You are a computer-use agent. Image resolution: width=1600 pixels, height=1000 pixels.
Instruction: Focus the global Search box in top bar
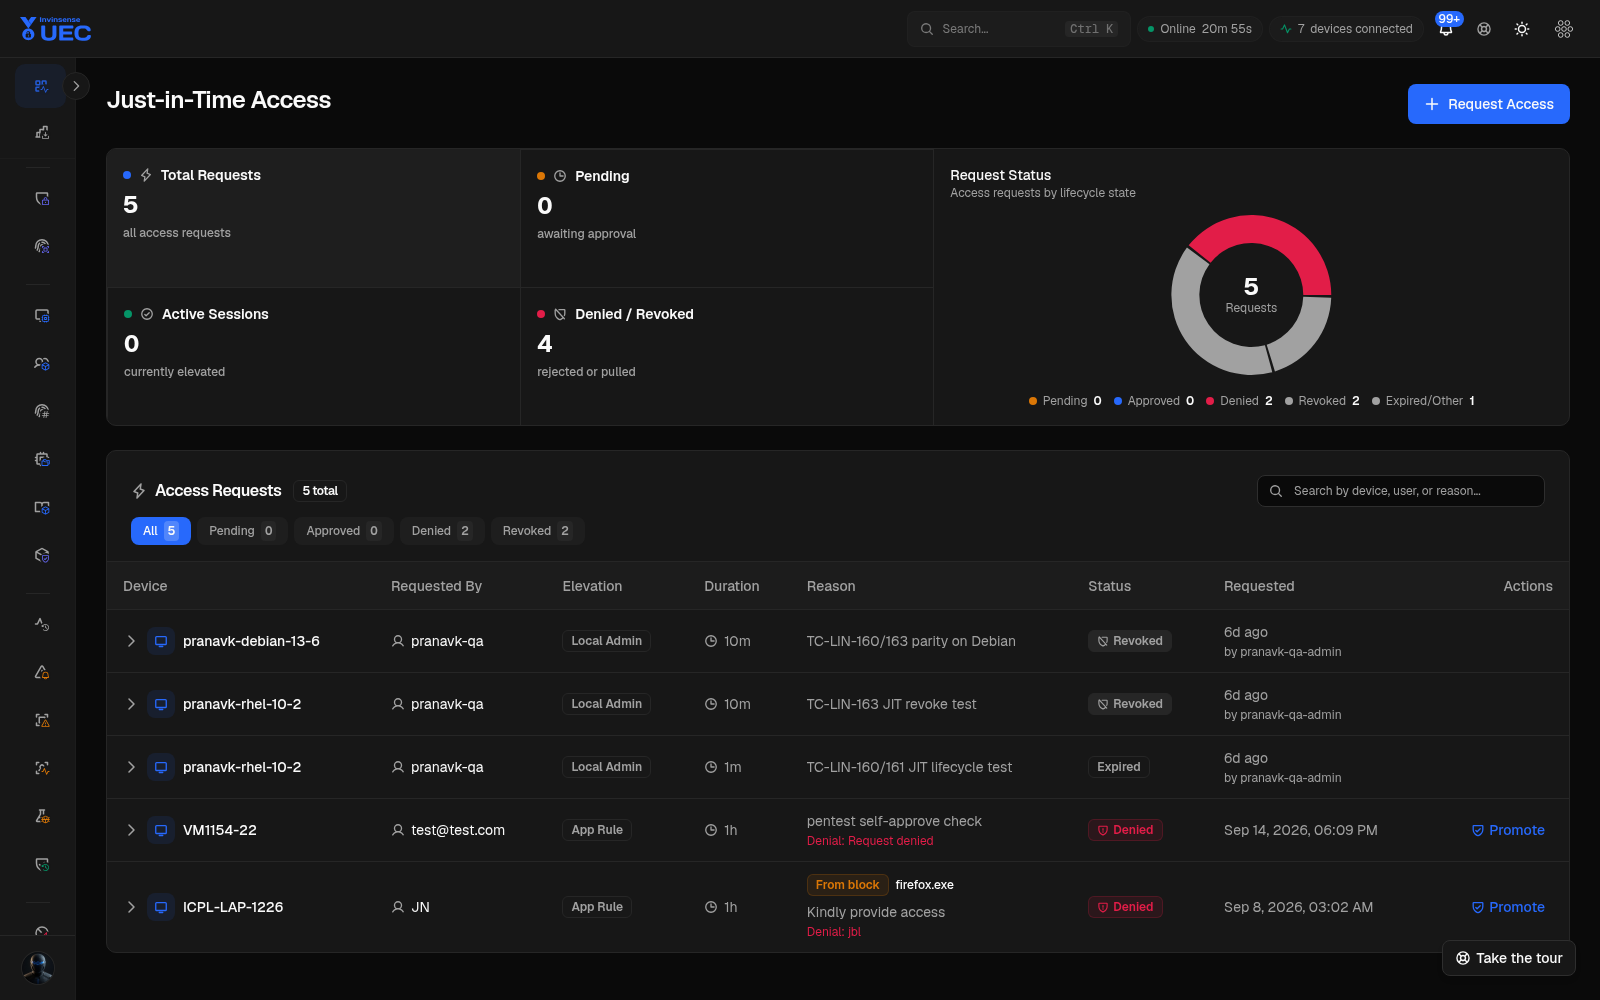[1019, 29]
